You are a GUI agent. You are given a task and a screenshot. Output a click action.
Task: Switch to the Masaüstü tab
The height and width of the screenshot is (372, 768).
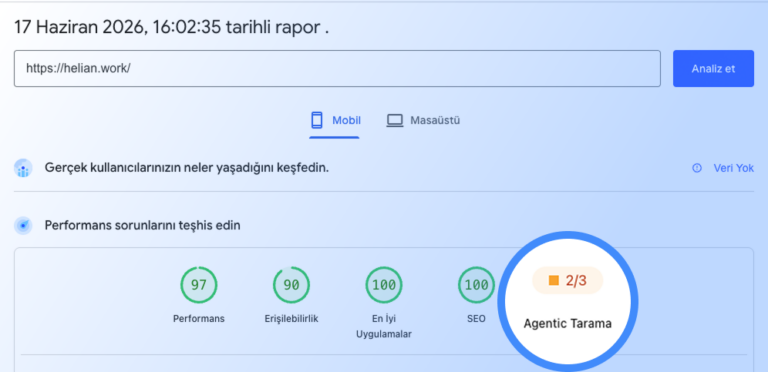[423, 120]
